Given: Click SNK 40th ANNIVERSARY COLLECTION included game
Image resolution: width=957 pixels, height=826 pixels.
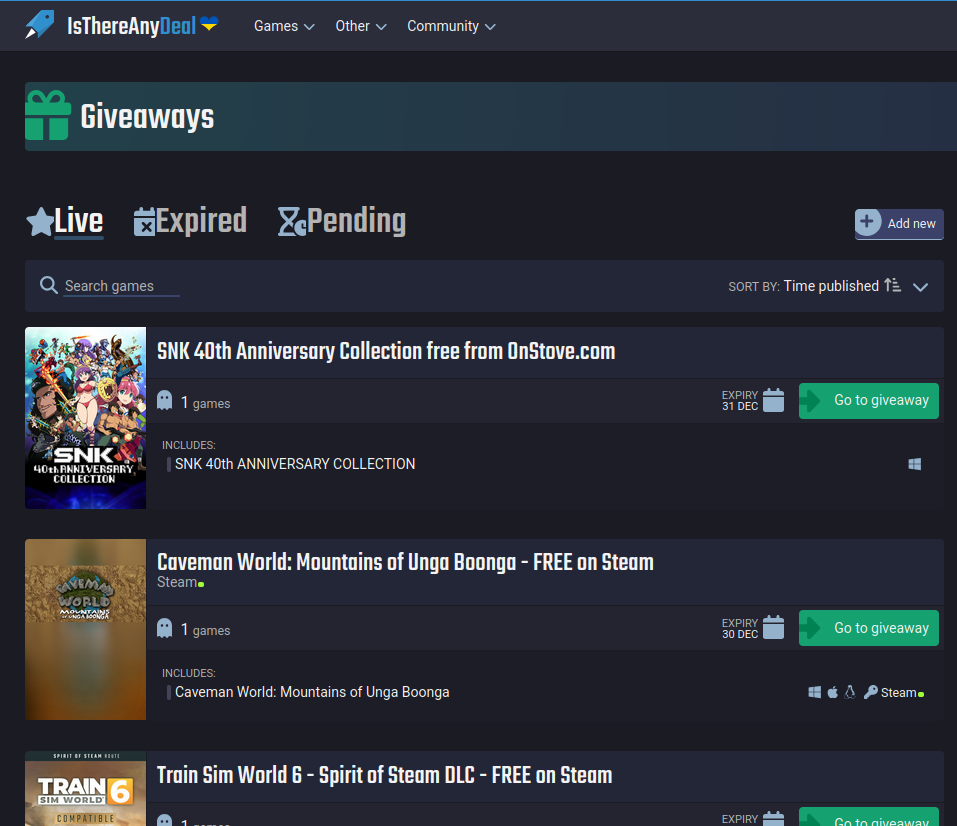Looking at the screenshot, I should pyautogui.click(x=295, y=464).
